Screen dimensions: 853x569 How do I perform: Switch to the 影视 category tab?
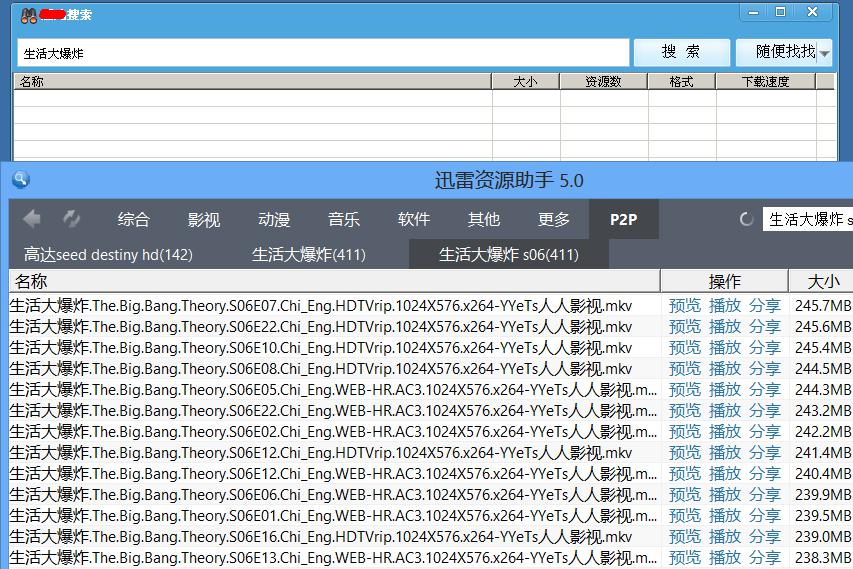[203, 220]
